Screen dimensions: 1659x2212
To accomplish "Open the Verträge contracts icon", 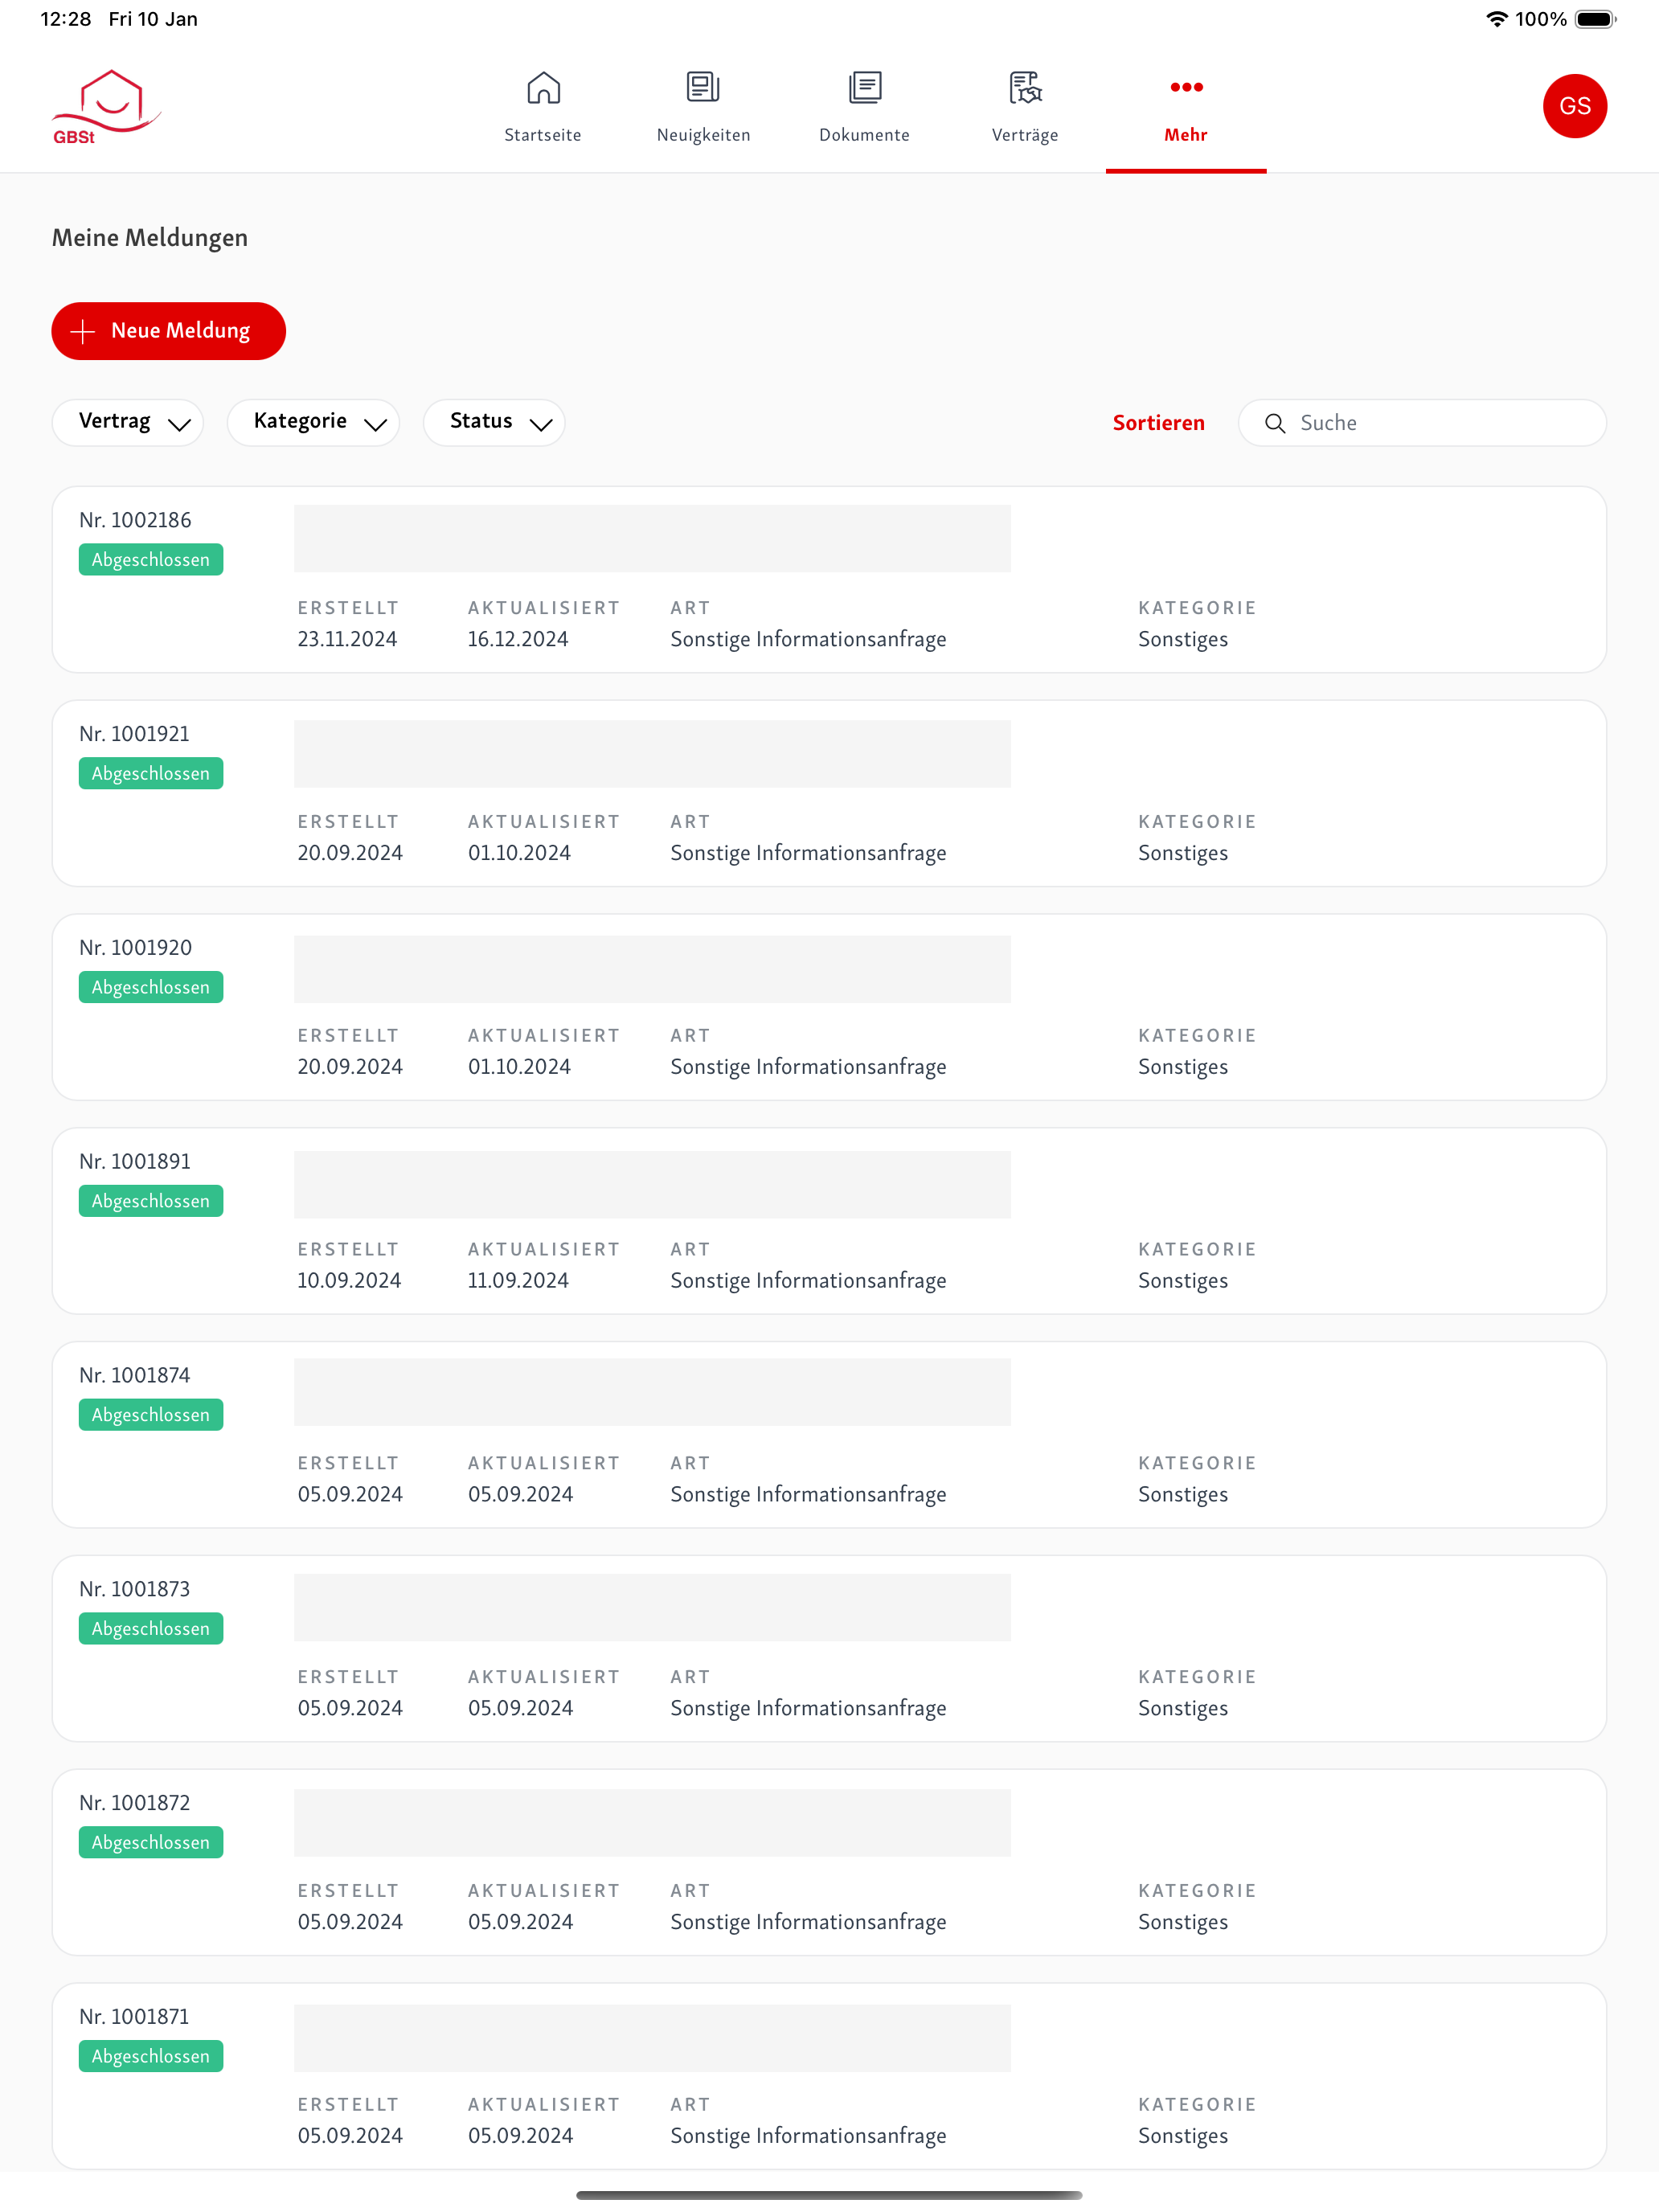I will point(1025,88).
